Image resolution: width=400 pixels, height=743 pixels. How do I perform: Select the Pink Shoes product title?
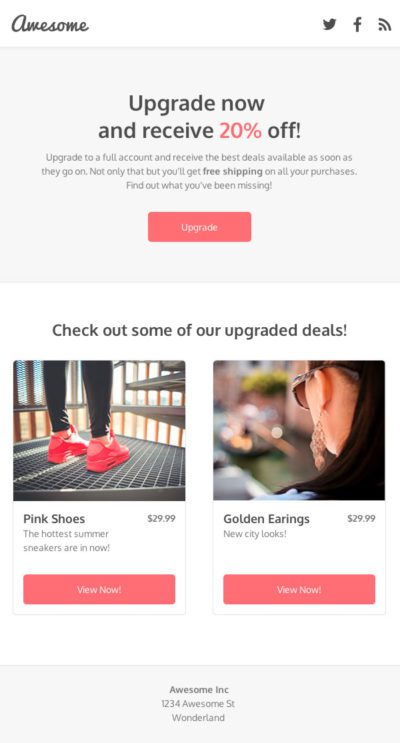pyautogui.click(x=54, y=519)
